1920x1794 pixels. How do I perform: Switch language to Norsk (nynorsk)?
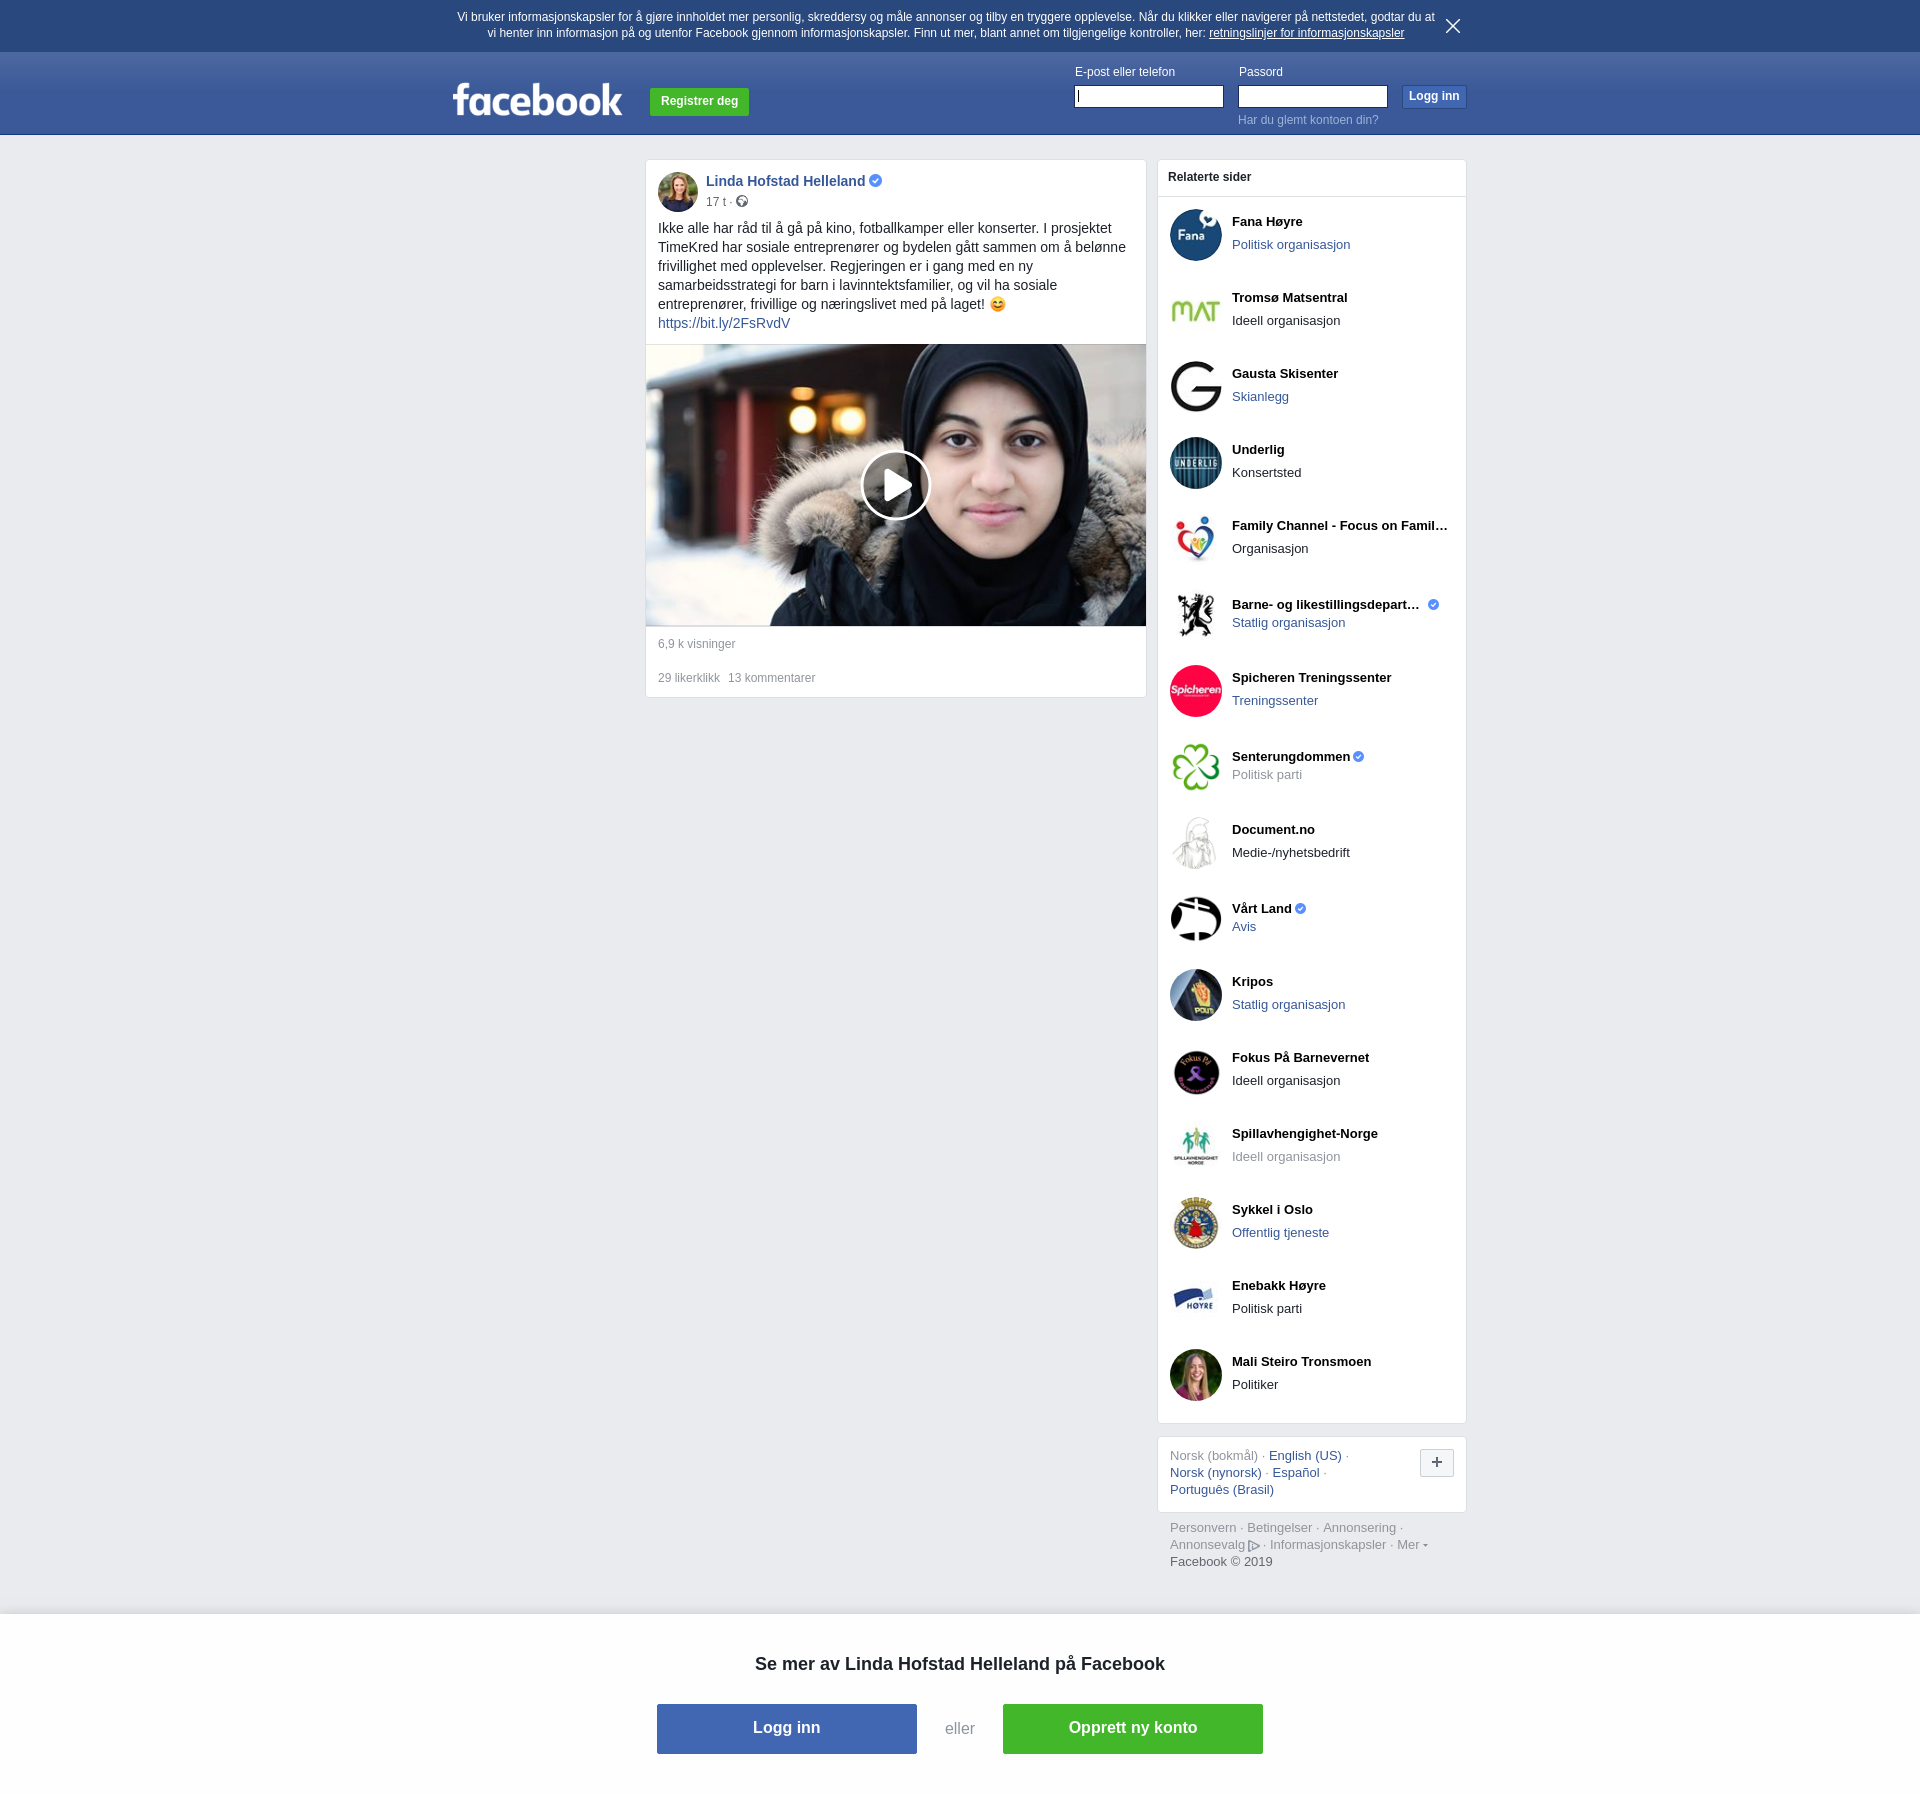click(1216, 1473)
